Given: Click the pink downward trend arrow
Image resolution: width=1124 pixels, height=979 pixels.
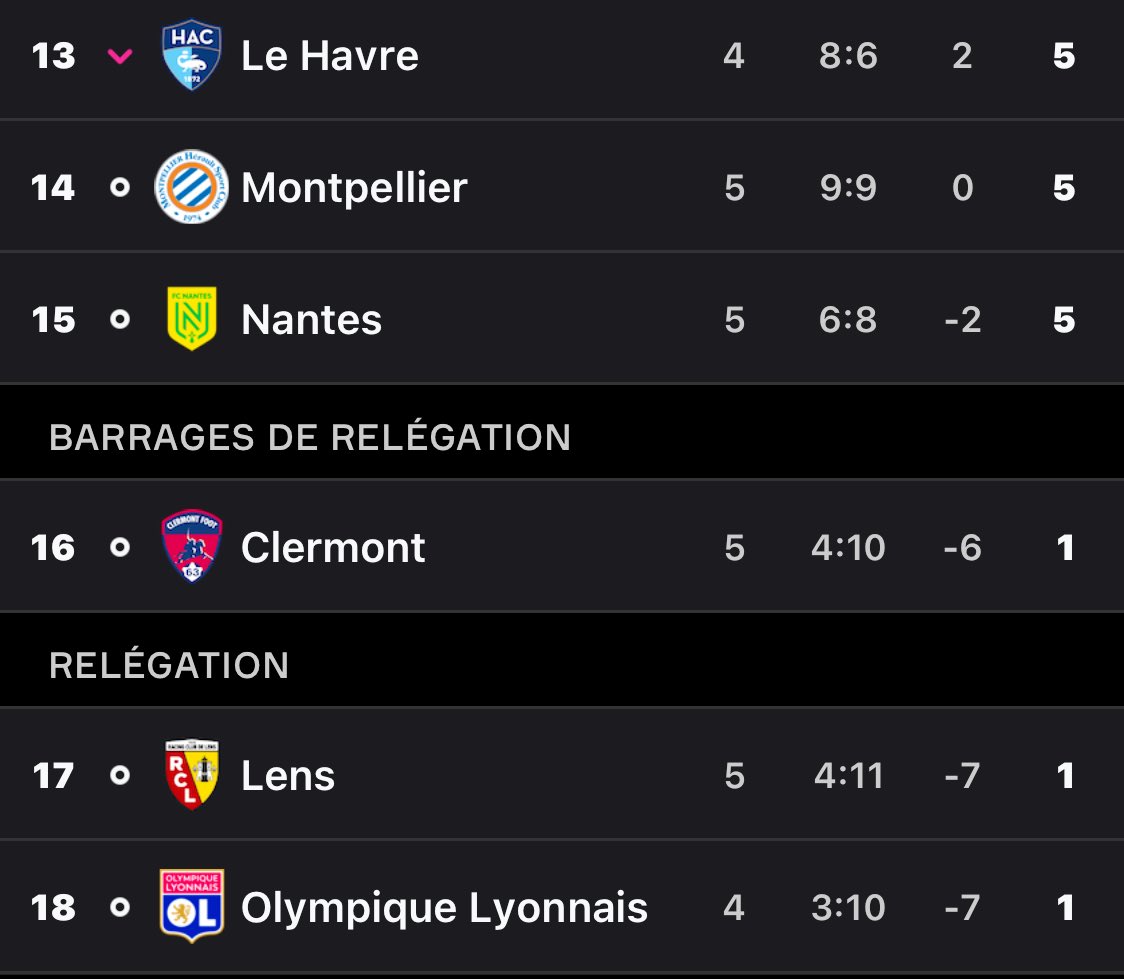Looking at the screenshot, I should (x=120, y=56).
